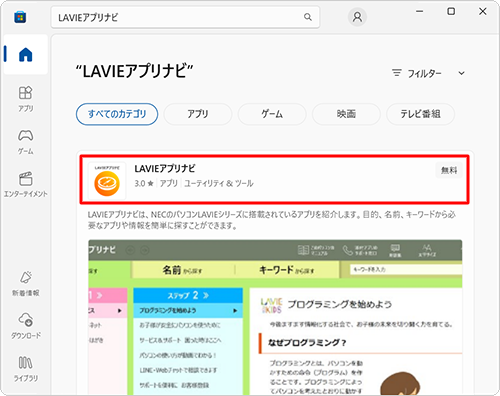Open the user account profile icon

pos(357,17)
